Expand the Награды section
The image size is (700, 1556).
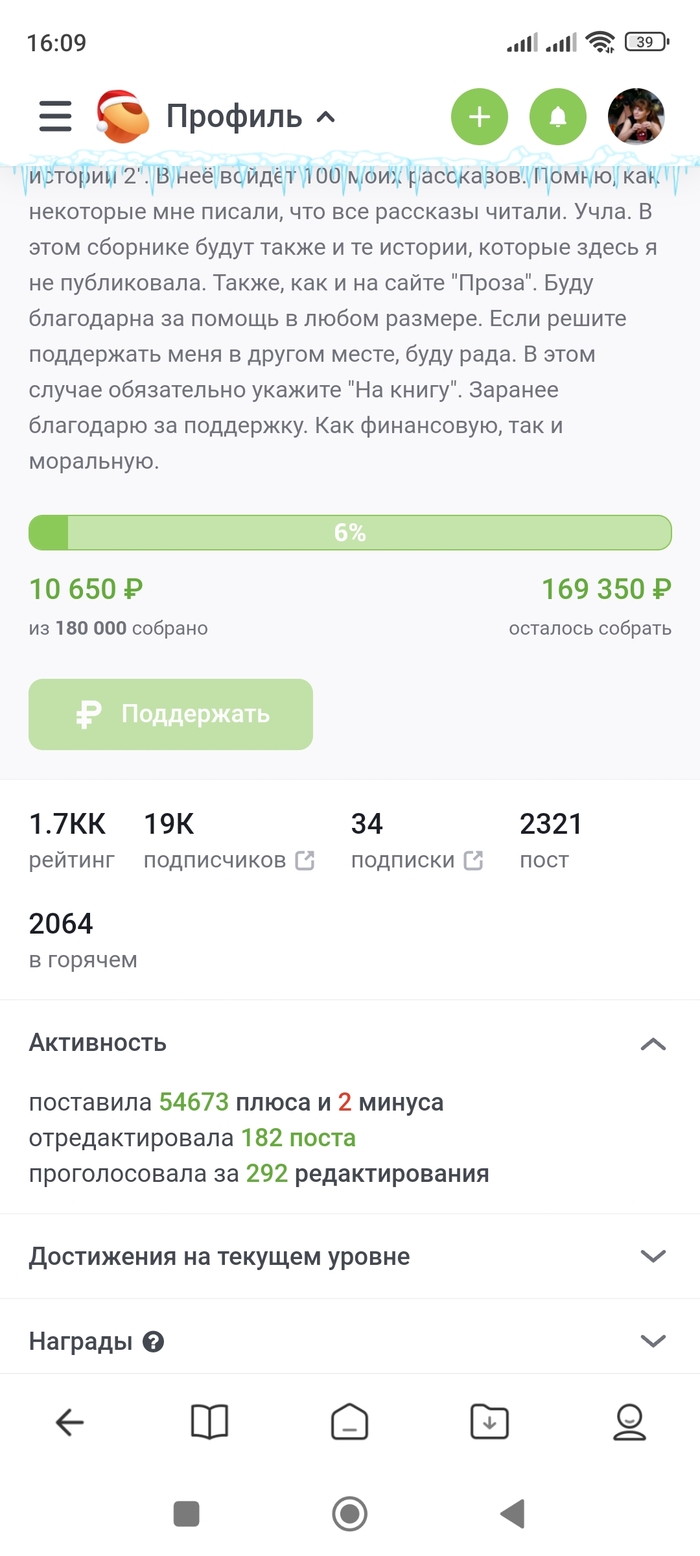(x=652, y=1341)
